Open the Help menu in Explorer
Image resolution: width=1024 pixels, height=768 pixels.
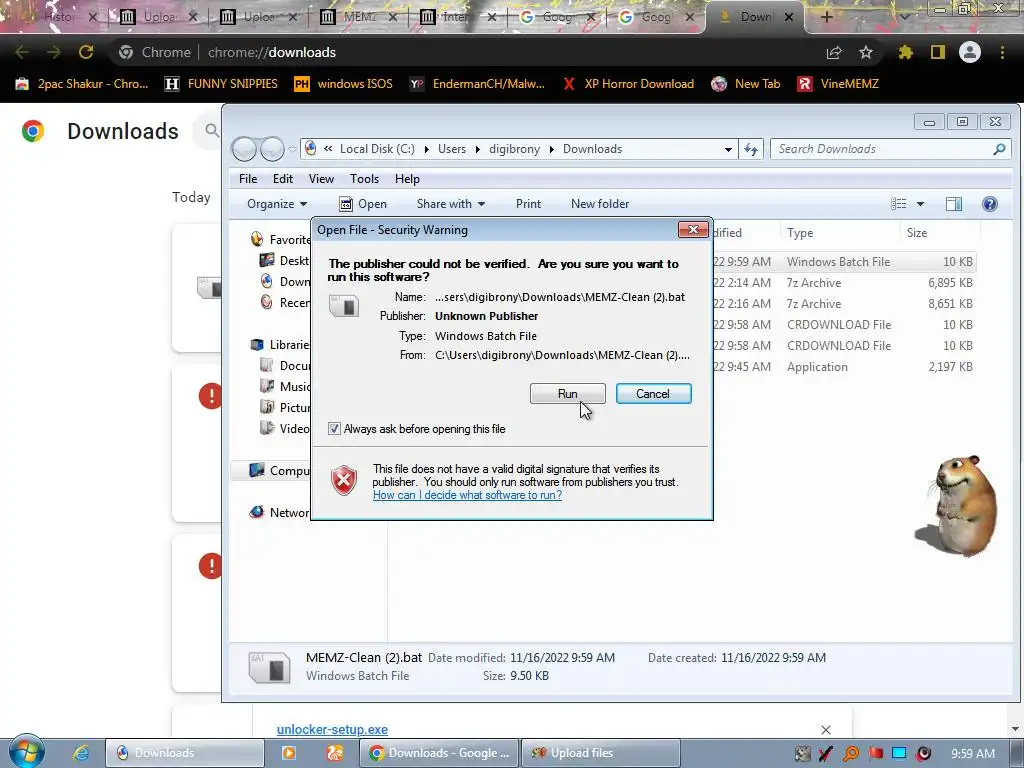(x=407, y=179)
